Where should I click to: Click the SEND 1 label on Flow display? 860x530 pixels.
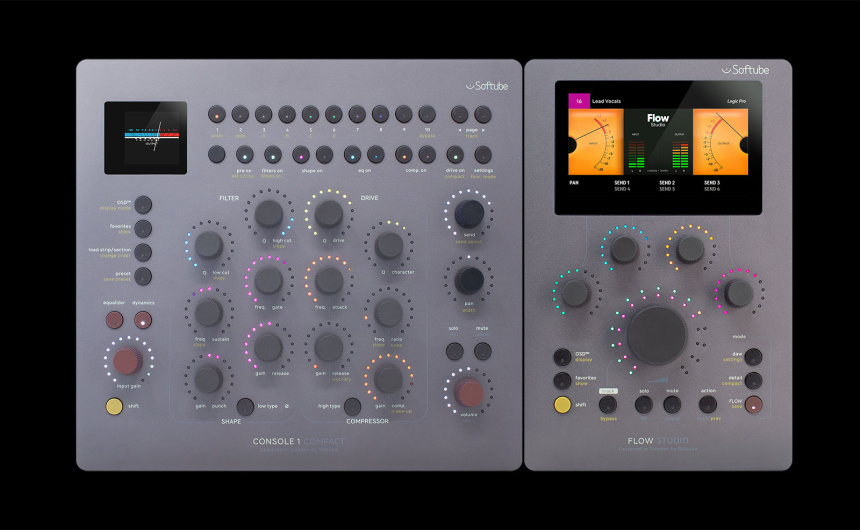(621, 183)
